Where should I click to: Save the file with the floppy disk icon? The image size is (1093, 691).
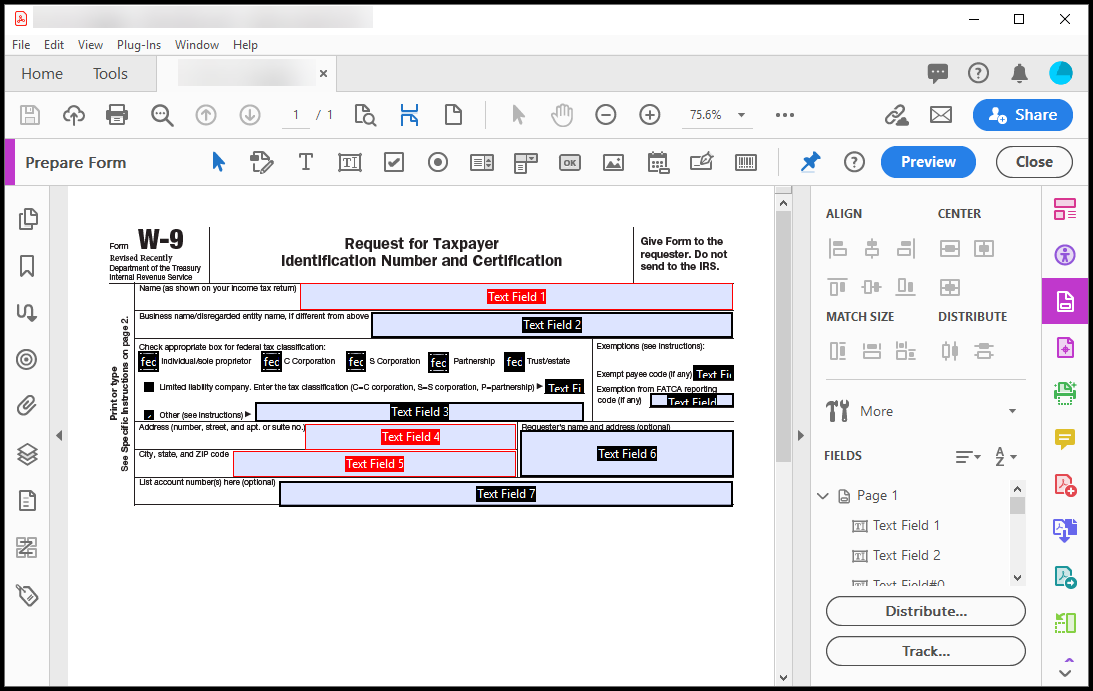click(30, 115)
